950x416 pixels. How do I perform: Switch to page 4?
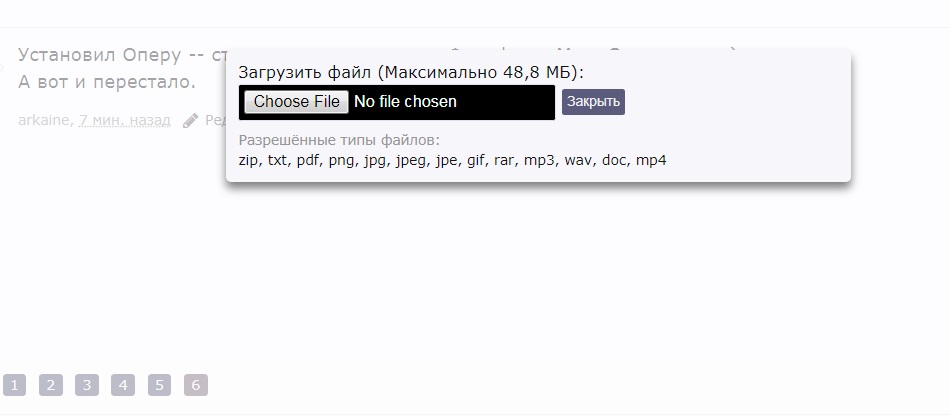coord(123,385)
